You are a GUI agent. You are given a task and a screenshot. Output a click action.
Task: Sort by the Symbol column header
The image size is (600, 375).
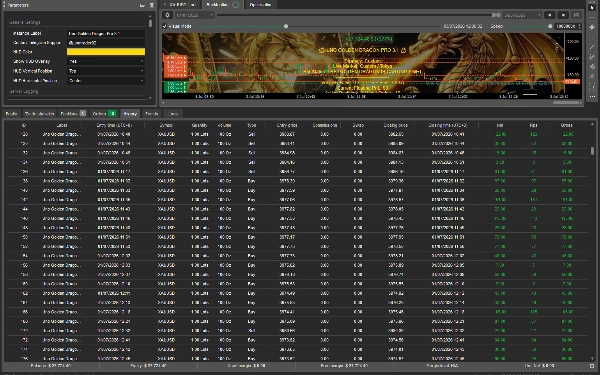166,125
